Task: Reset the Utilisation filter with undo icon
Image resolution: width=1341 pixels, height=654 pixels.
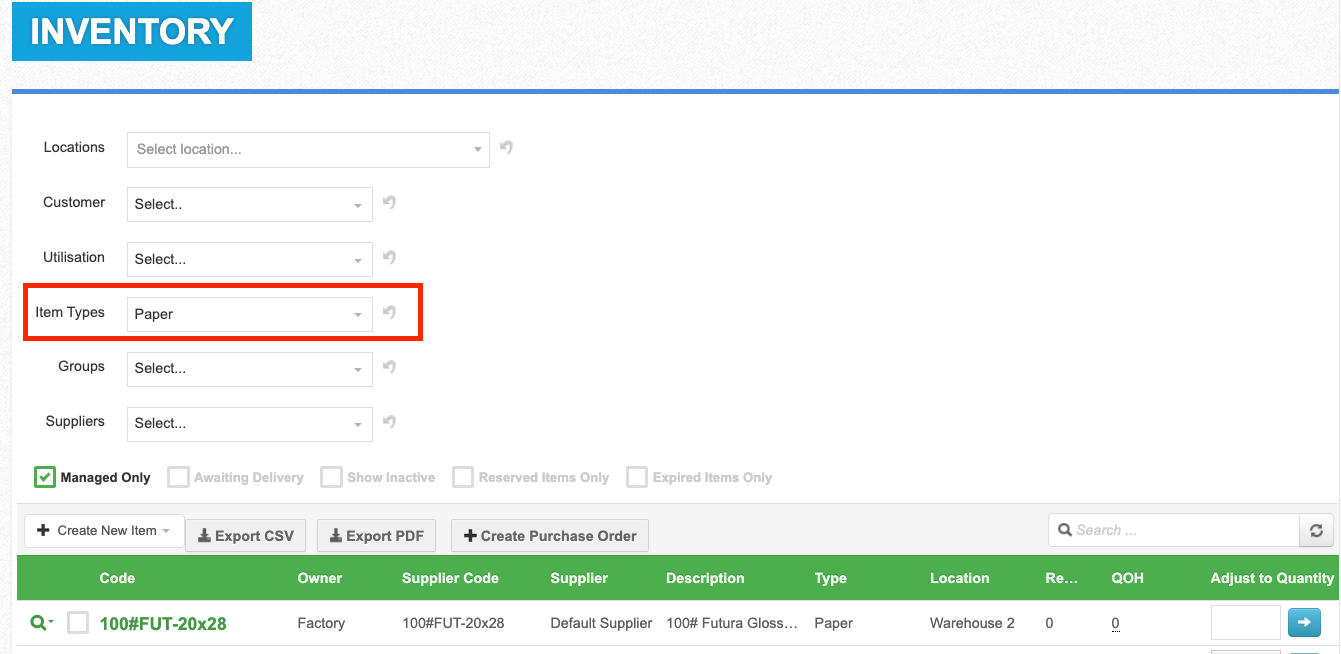Action: click(x=390, y=258)
